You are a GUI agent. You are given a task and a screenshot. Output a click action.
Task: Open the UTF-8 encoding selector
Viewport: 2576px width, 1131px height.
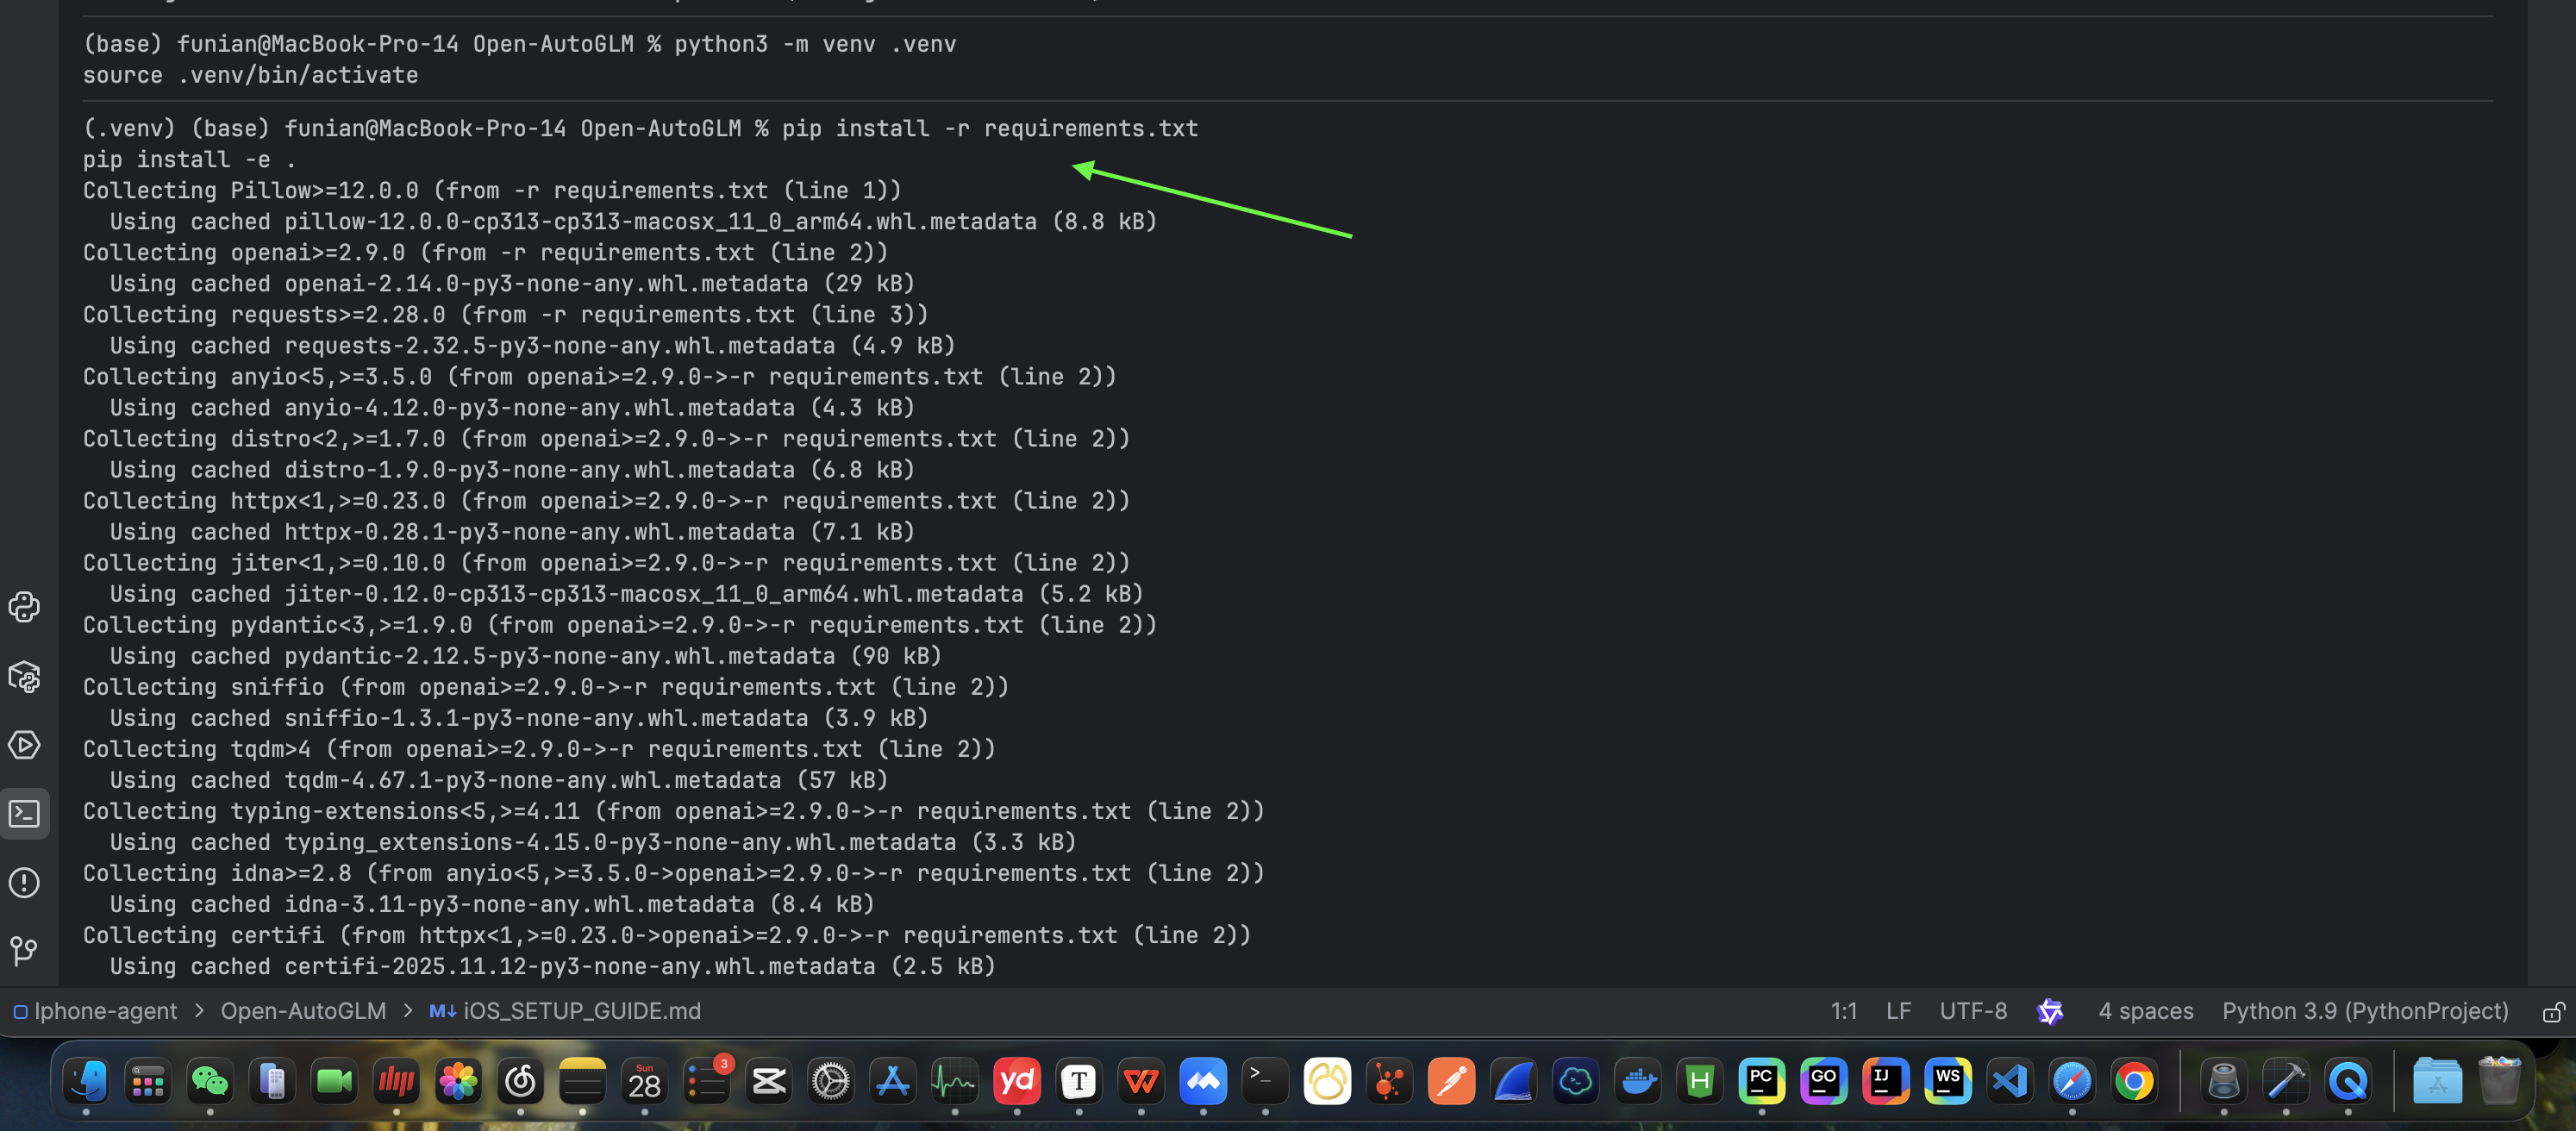[x=1973, y=1011]
